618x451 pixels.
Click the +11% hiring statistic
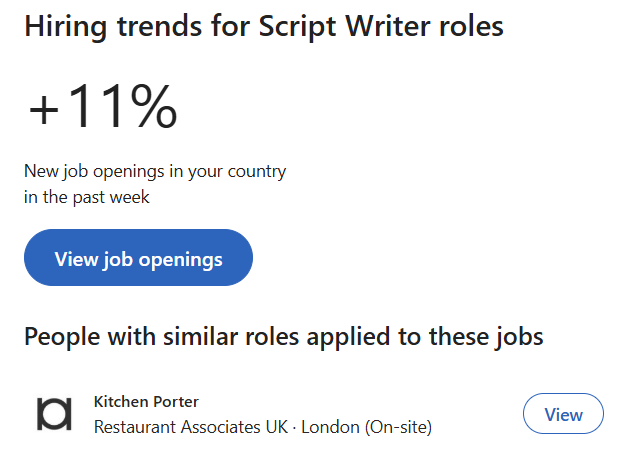point(103,107)
